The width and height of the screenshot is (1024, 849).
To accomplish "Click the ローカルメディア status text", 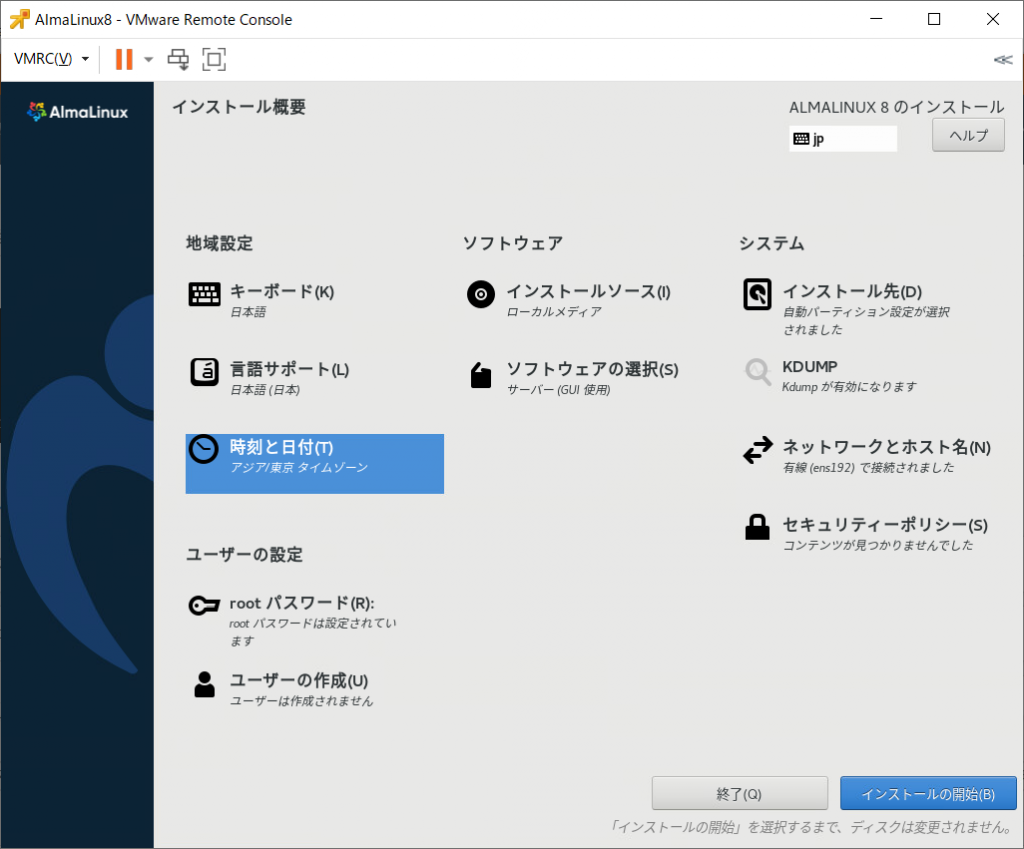I will click(554, 312).
